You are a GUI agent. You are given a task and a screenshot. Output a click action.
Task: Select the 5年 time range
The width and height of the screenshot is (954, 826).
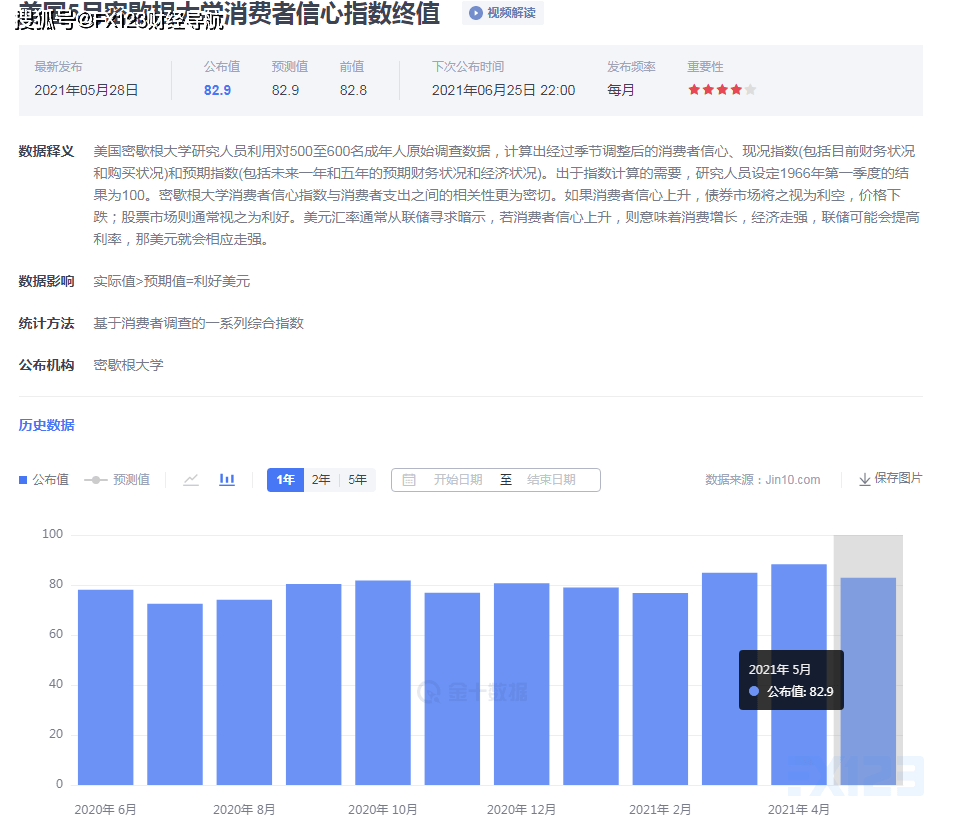tap(357, 480)
